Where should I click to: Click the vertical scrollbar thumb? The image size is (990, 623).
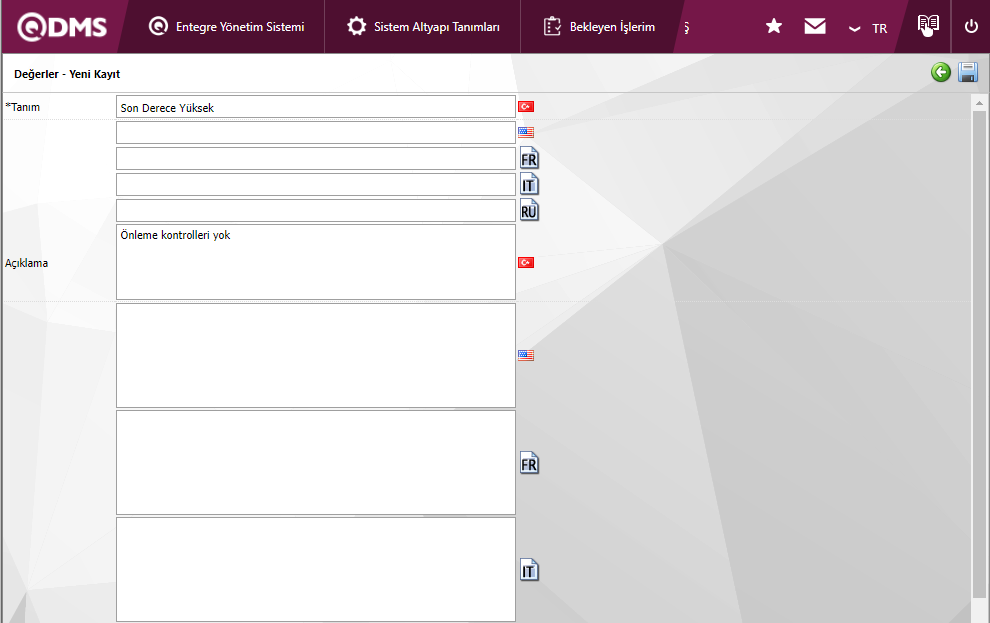(x=979, y=355)
